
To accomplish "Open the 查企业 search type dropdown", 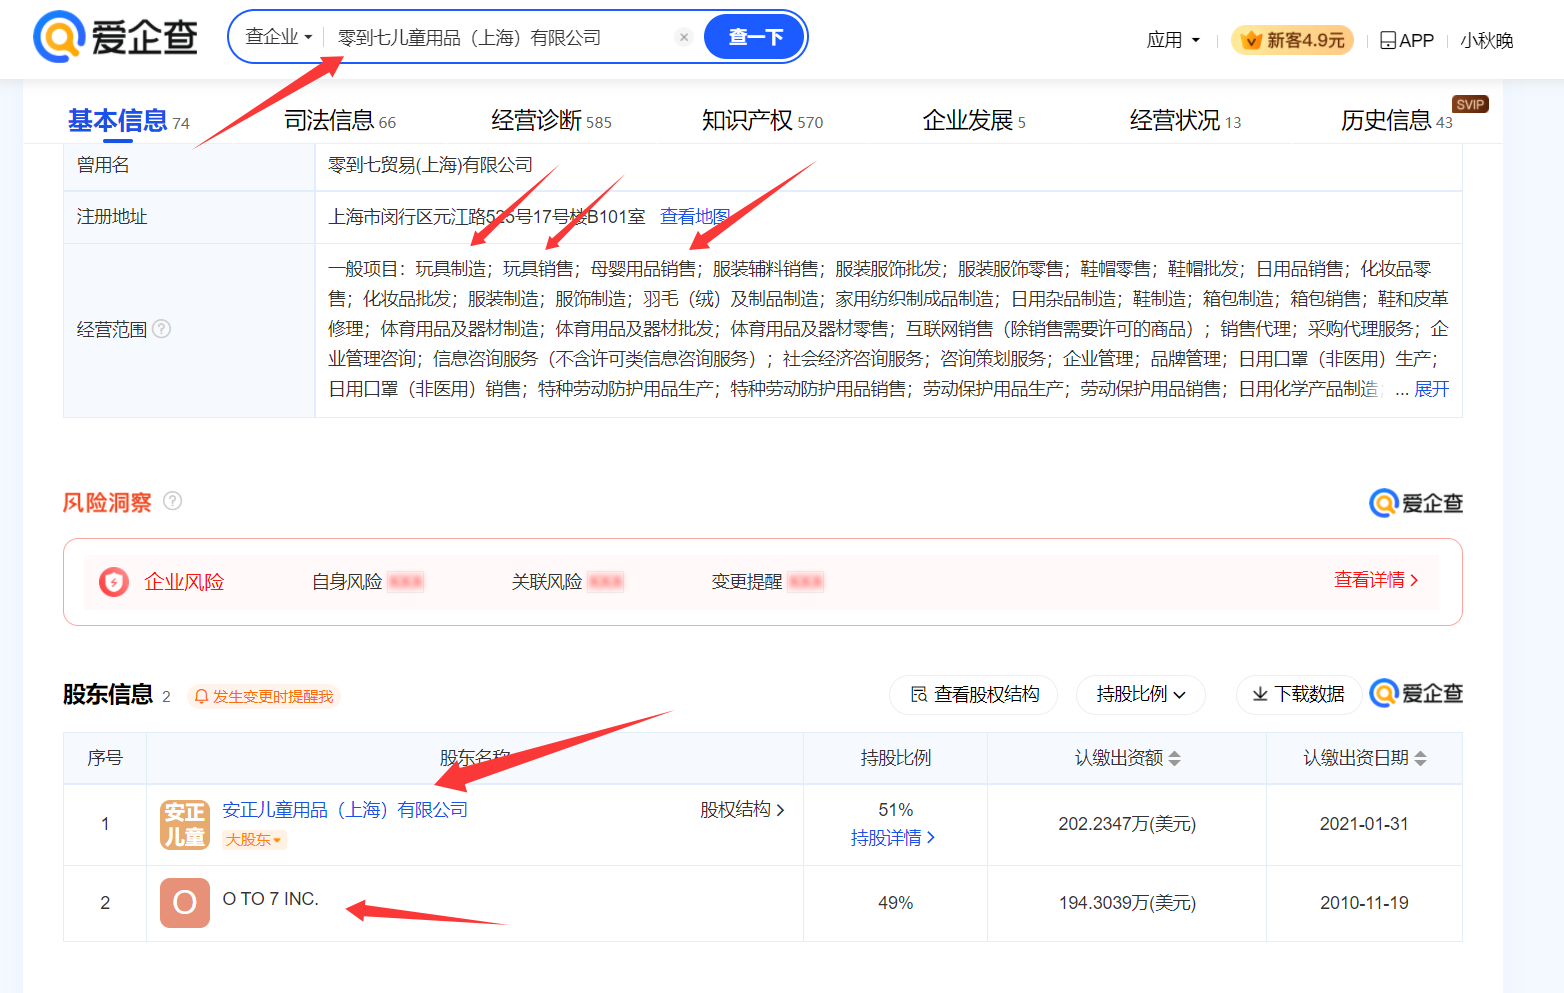I will (x=279, y=37).
